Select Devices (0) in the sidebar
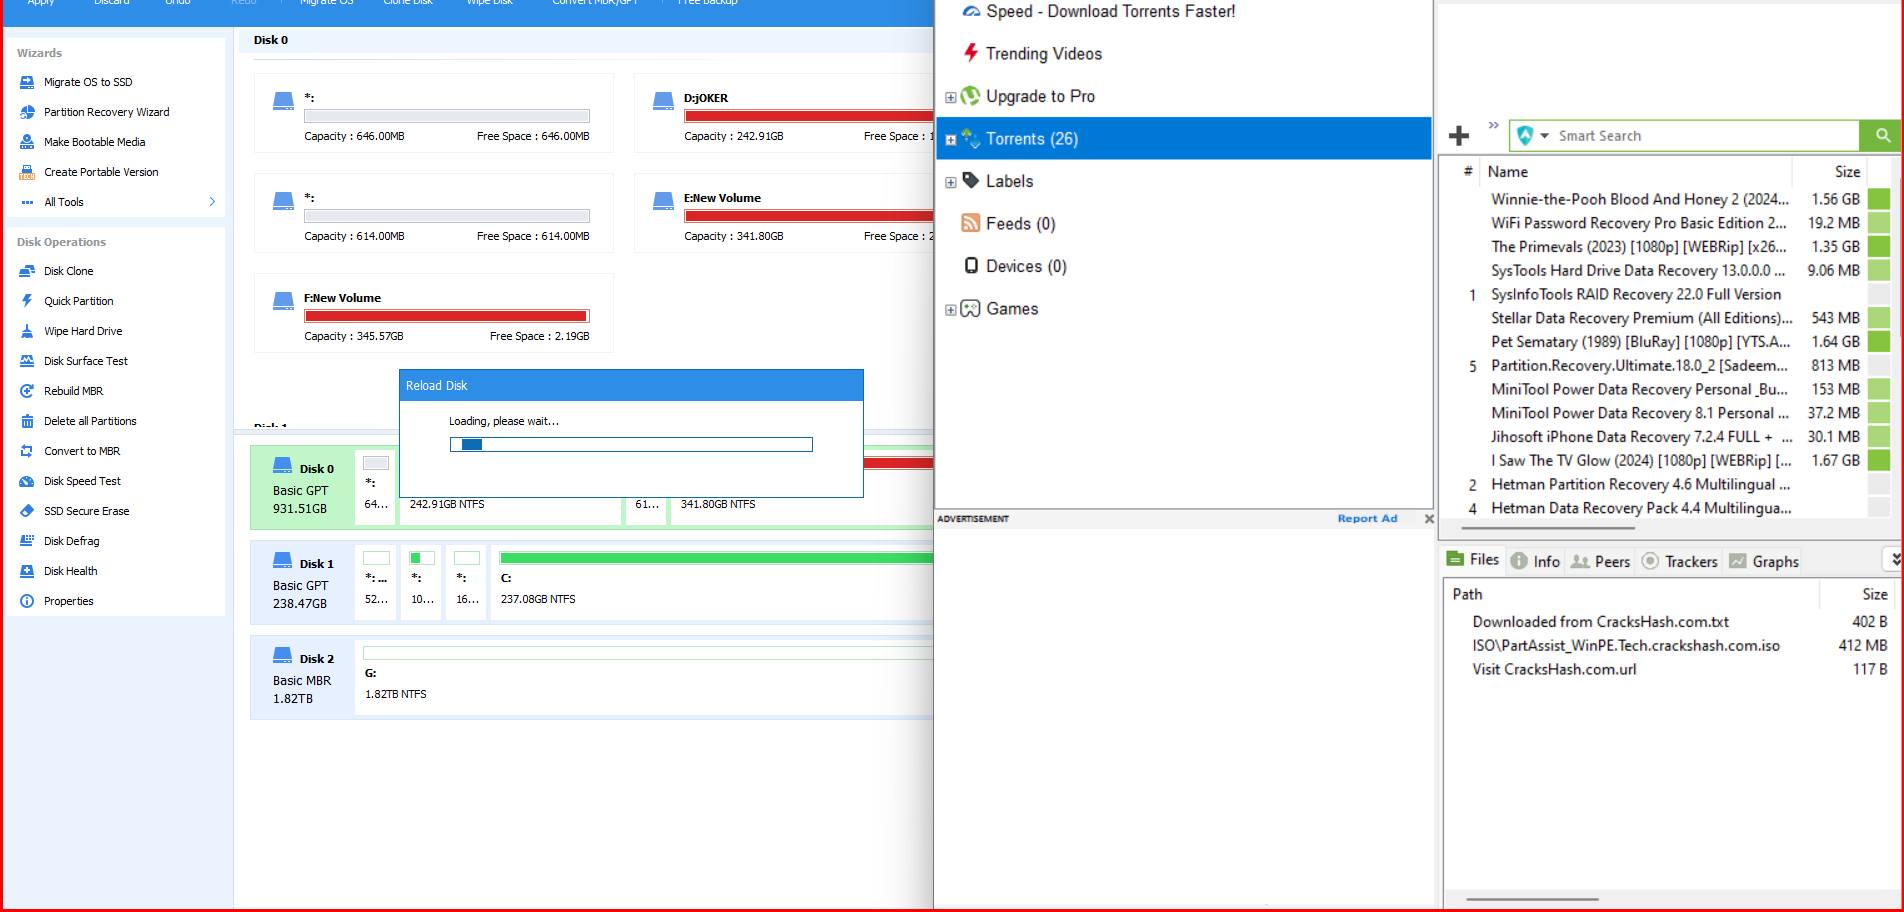 (1015, 266)
